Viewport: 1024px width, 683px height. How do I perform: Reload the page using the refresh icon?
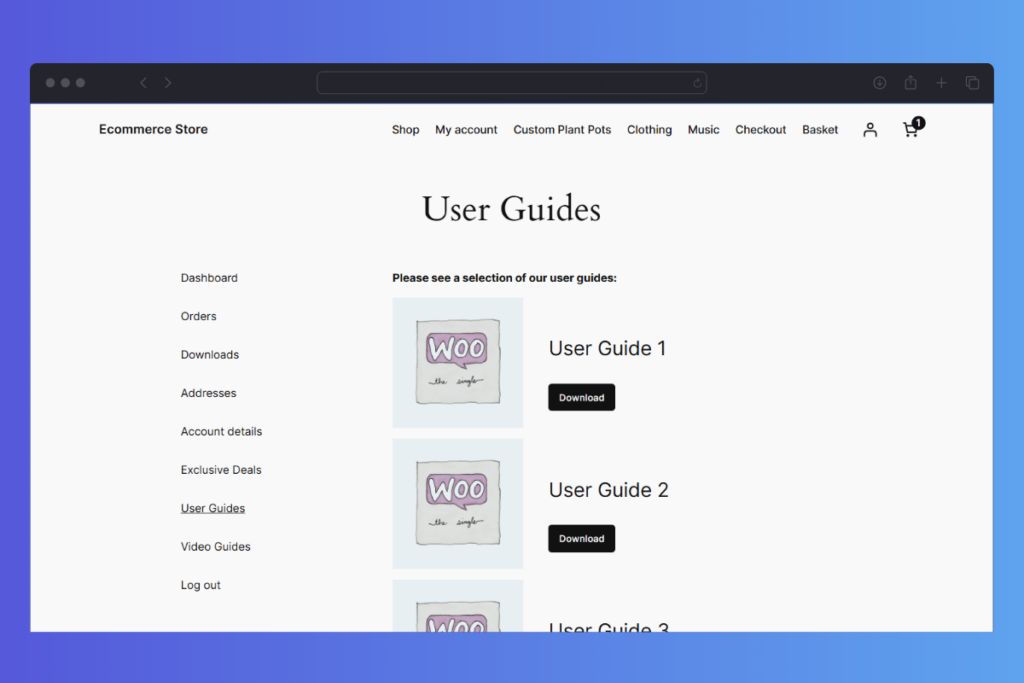coord(697,82)
